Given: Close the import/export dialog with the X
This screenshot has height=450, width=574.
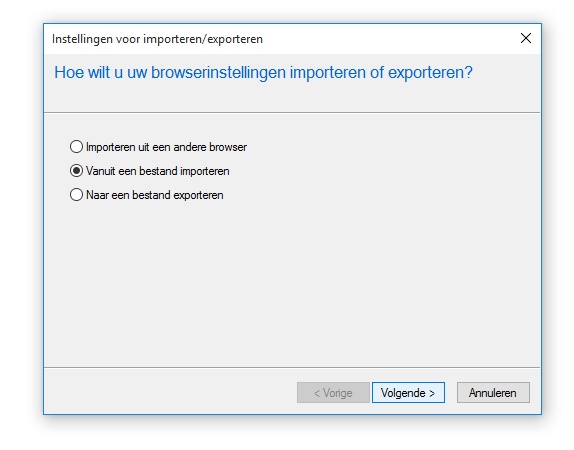Looking at the screenshot, I should tap(526, 38).
